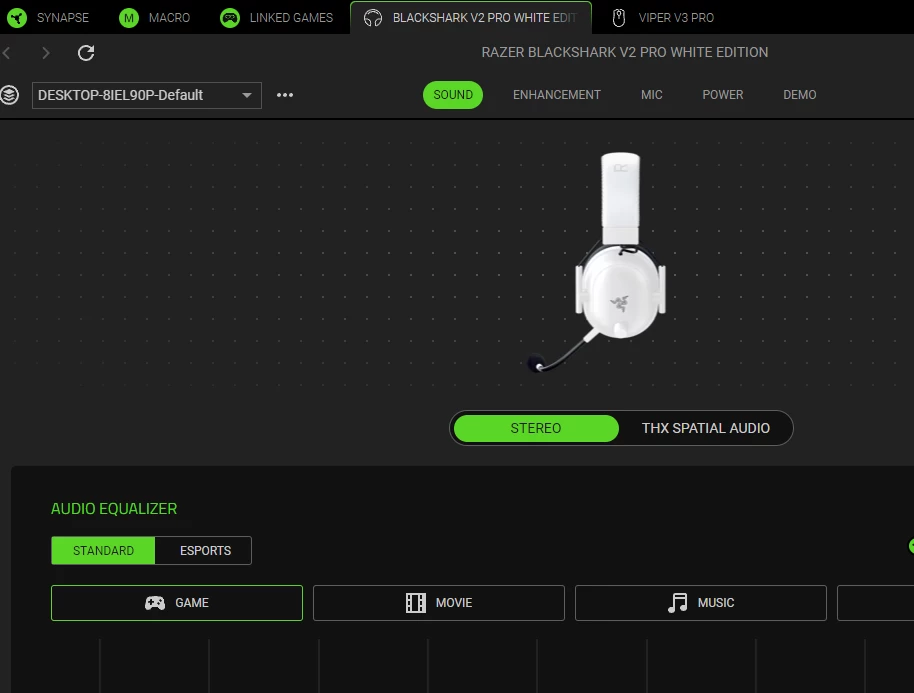Screen dimensions: 914x693
Task: Open the SYNAPSE tab
Action: tap(48, 17)
